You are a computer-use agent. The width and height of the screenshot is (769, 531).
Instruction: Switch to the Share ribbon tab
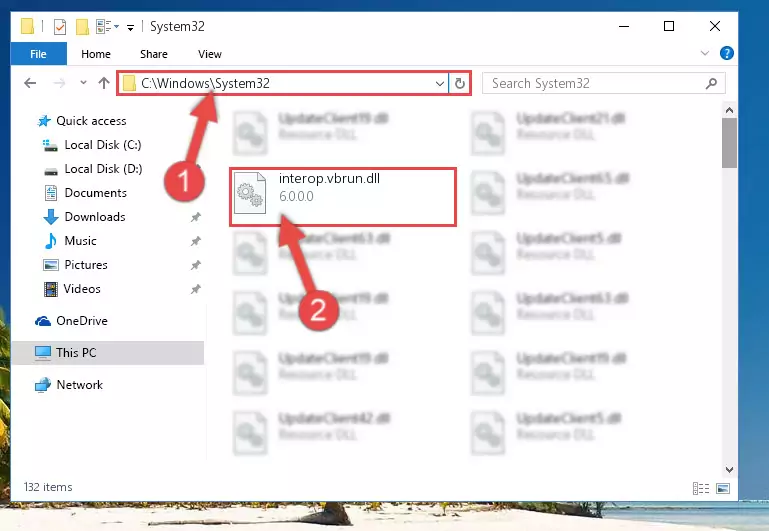(x=154, y=54)
